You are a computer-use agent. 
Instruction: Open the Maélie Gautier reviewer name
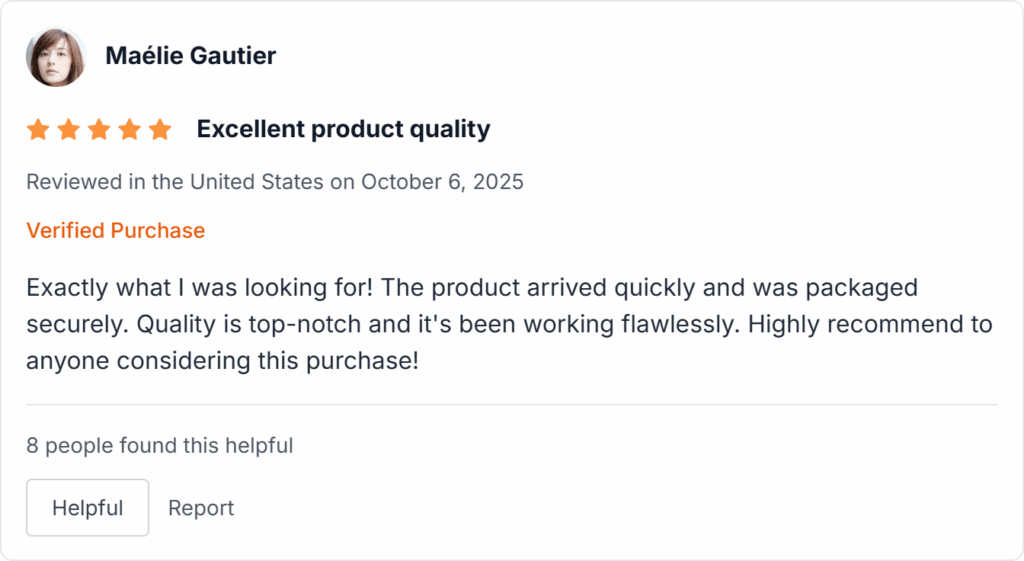(190, 56)
